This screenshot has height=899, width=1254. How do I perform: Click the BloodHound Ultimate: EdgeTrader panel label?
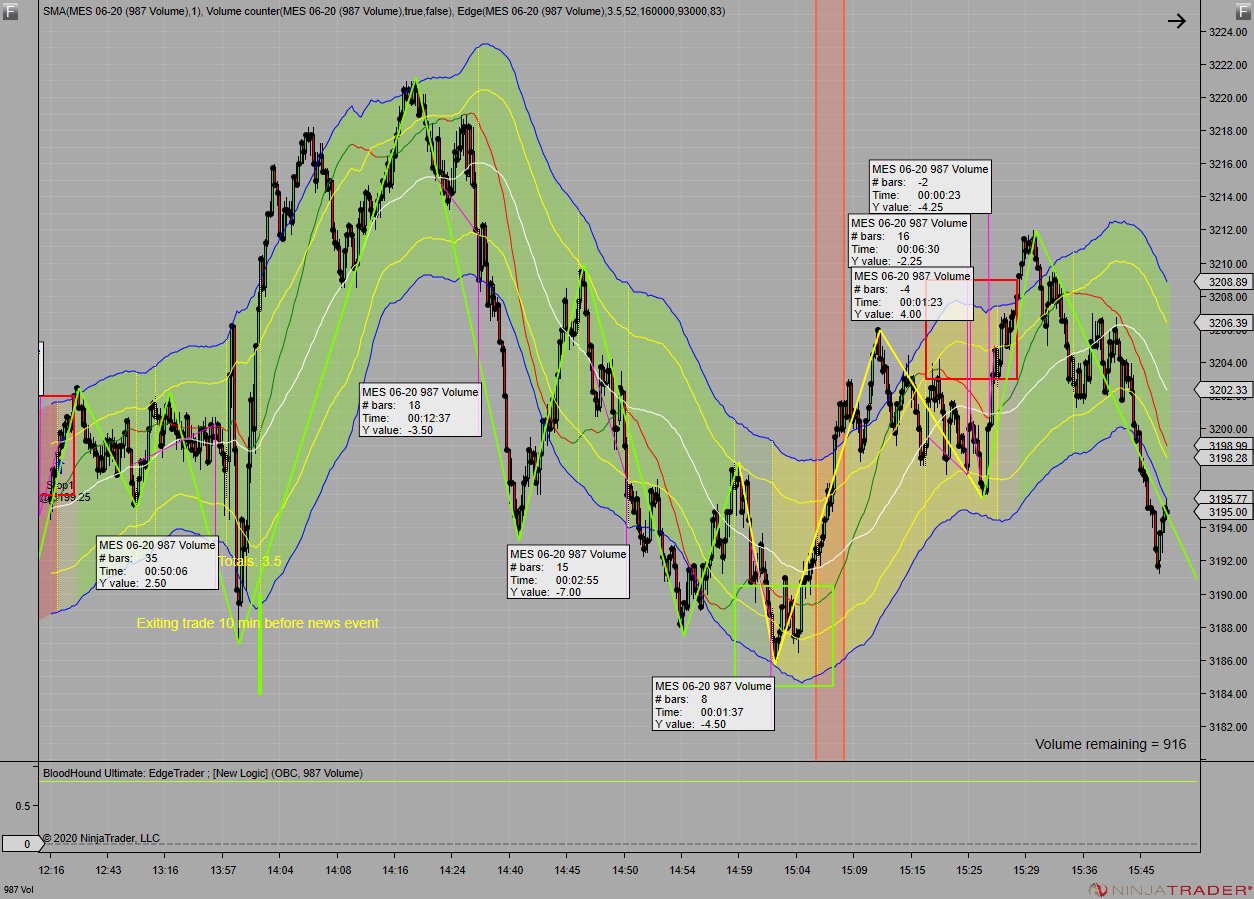[203, 773]
